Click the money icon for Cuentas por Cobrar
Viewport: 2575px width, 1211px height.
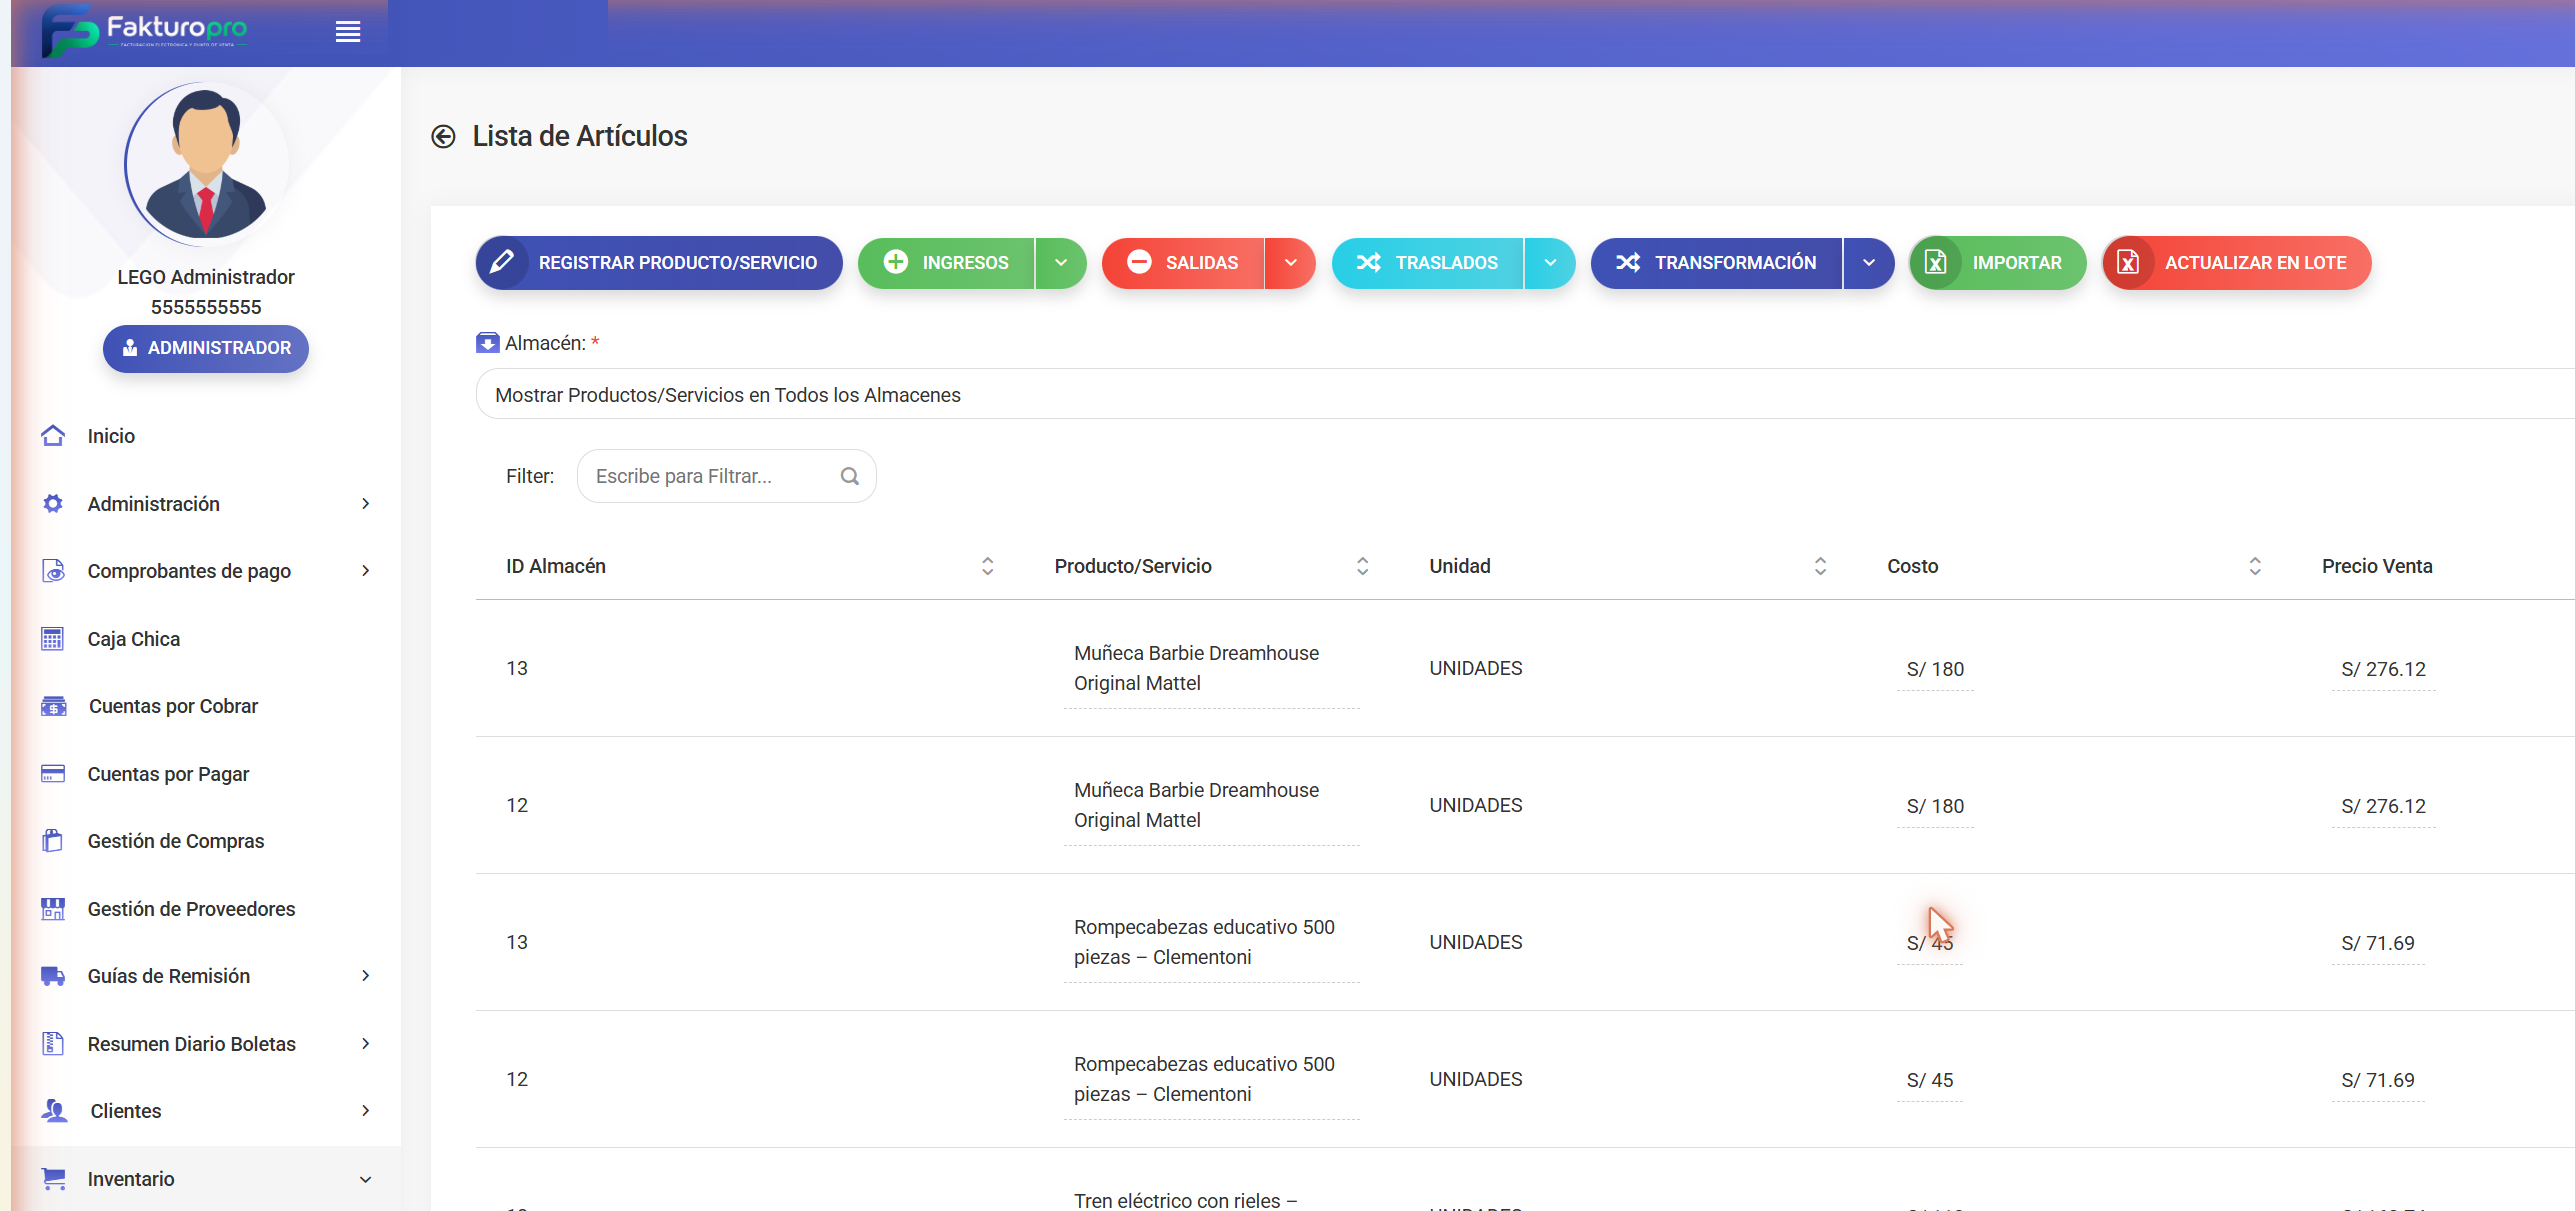point(53,706)
